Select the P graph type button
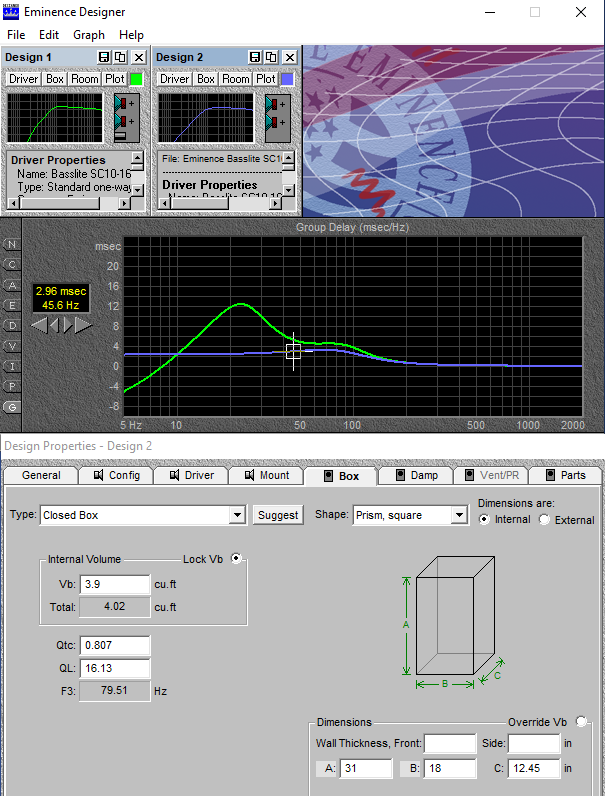The image size is (605, 796). point(12,386)
